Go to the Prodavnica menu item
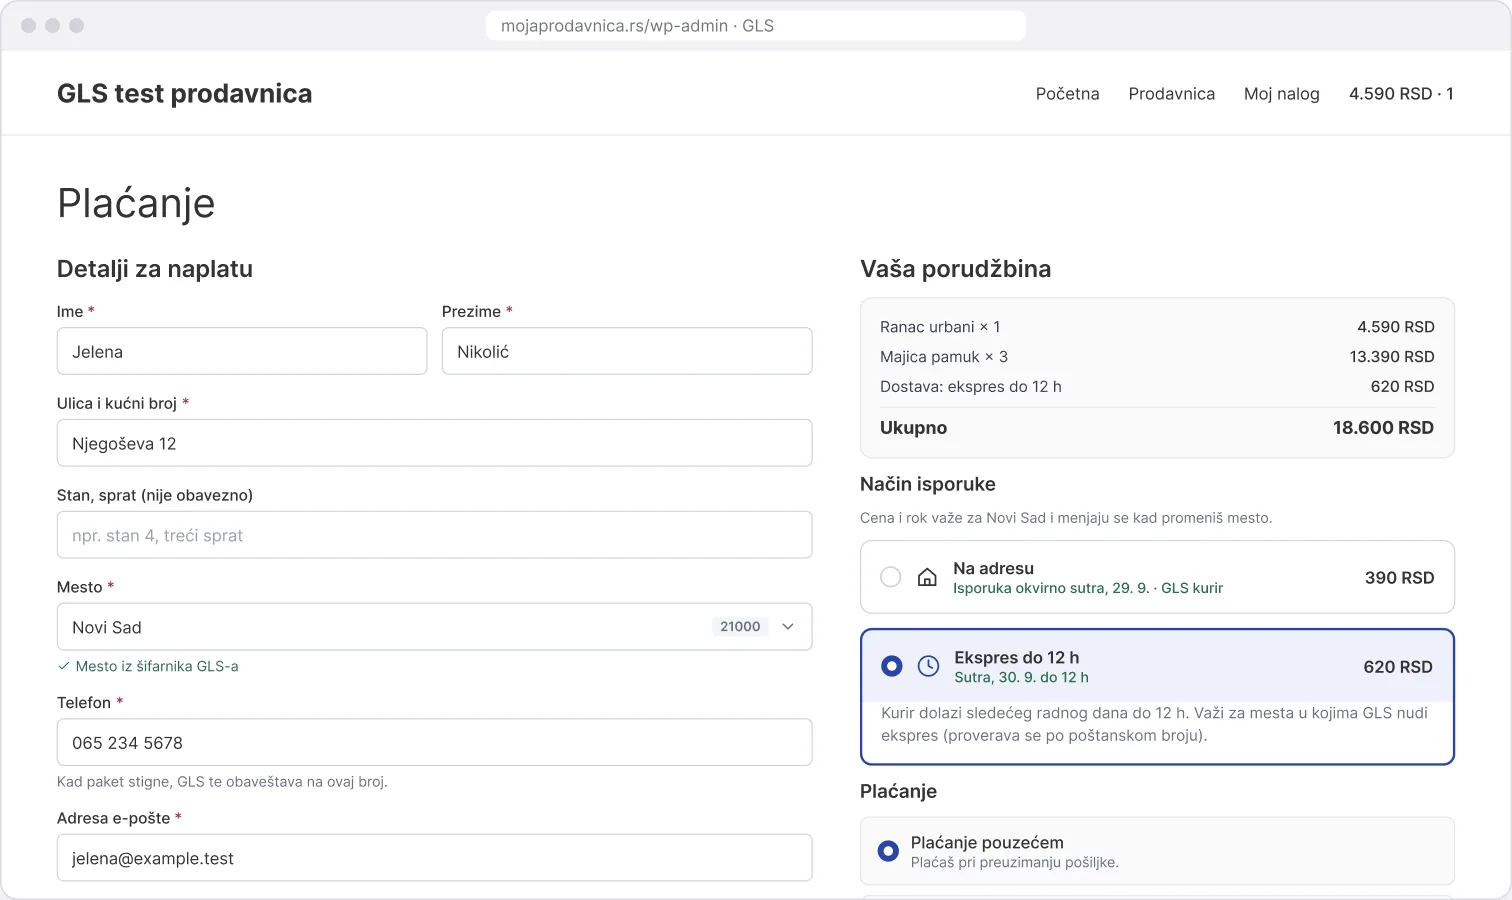Viewport: 1512px width, 900px height. (x=1172, y=94)
